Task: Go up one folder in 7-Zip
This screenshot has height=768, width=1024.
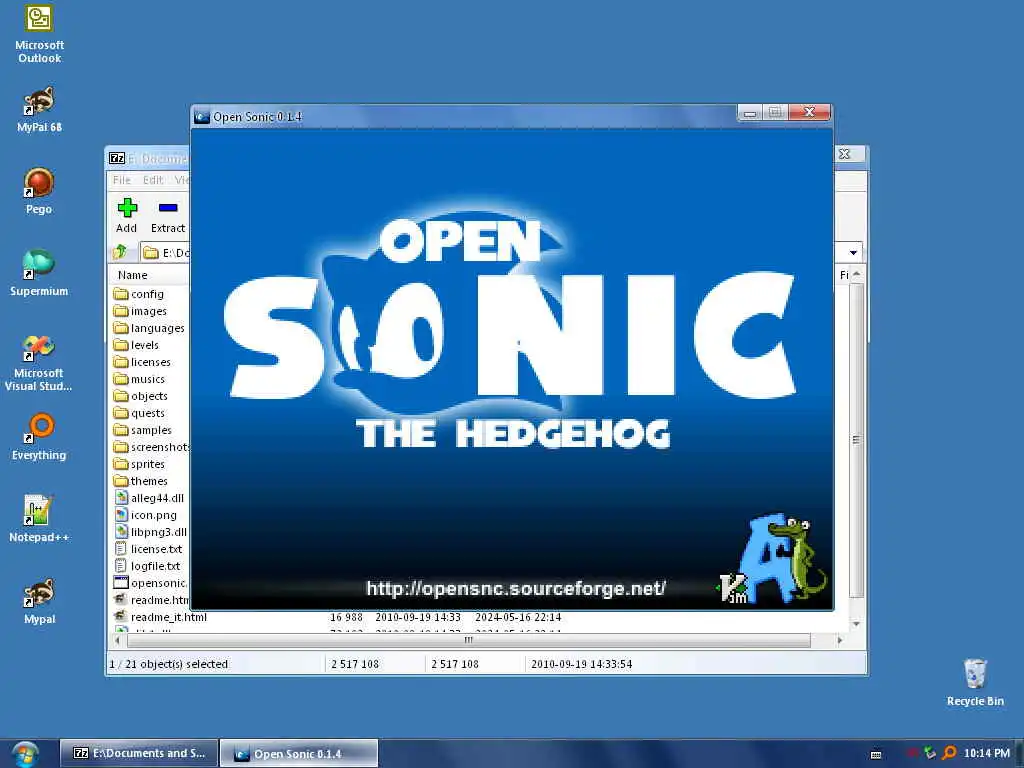Action: [120, 252]
